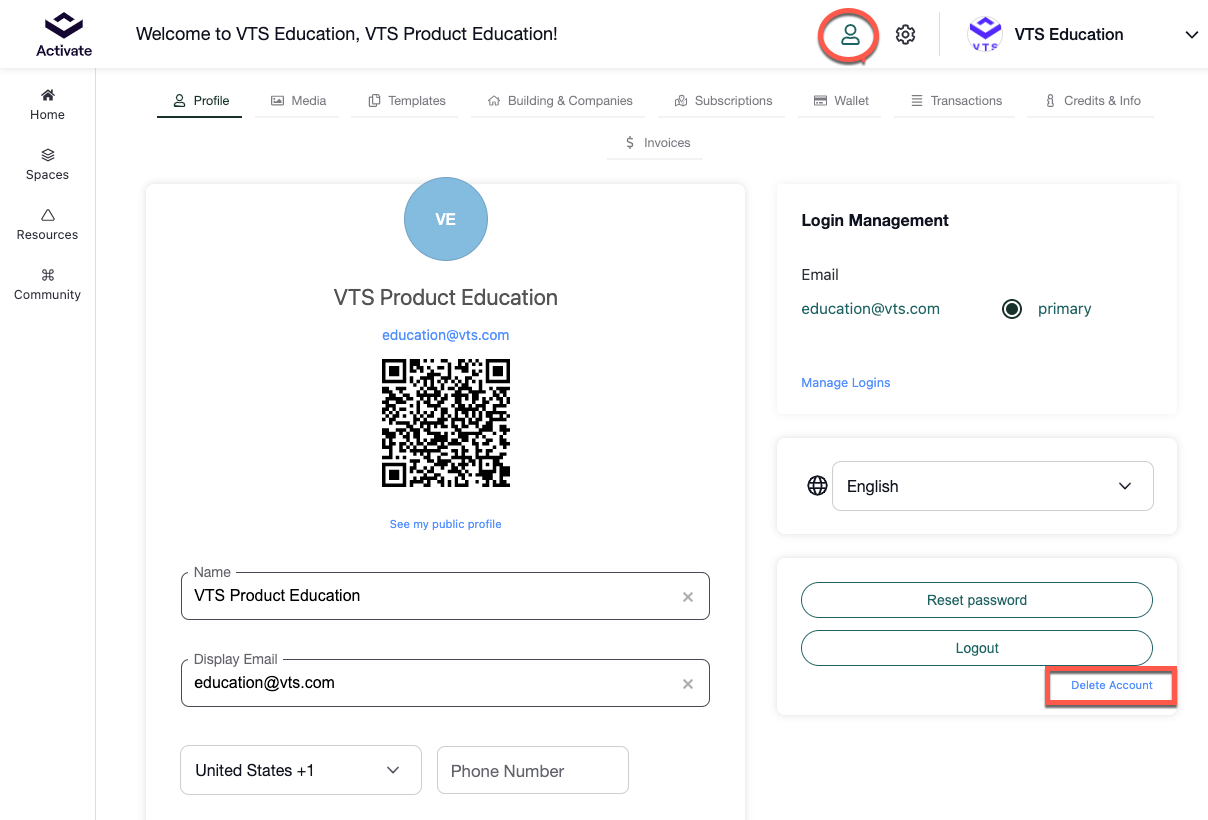Select the primary email radio button
Image resolution: width=1208 pixels, height=820 pixels.
[1012, 309]
